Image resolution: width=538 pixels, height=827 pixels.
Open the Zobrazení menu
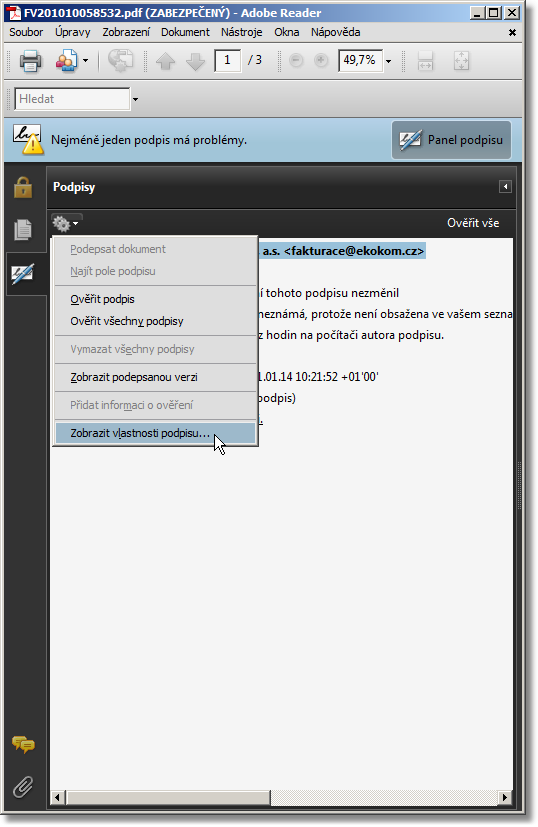[126, 32]
